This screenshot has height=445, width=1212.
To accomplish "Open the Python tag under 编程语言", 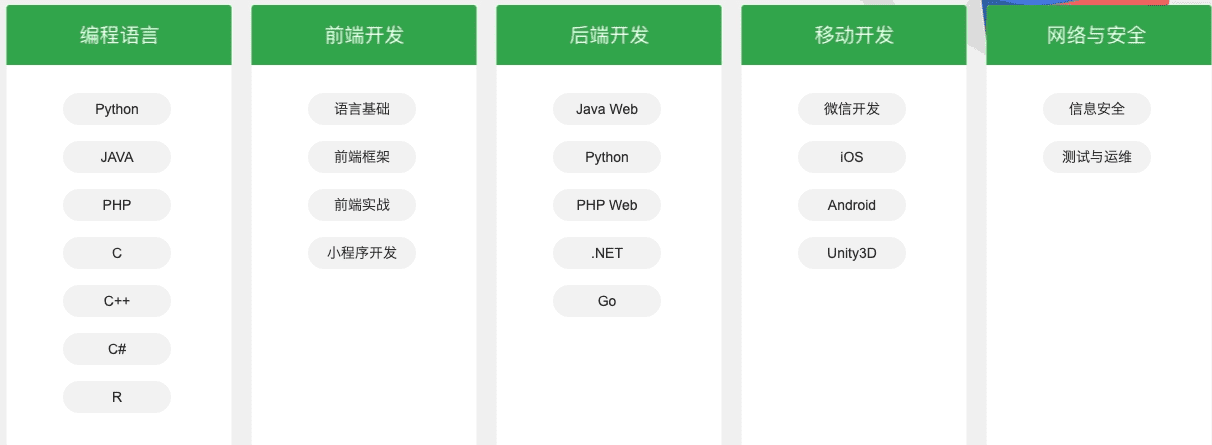I will pos(117,109).
